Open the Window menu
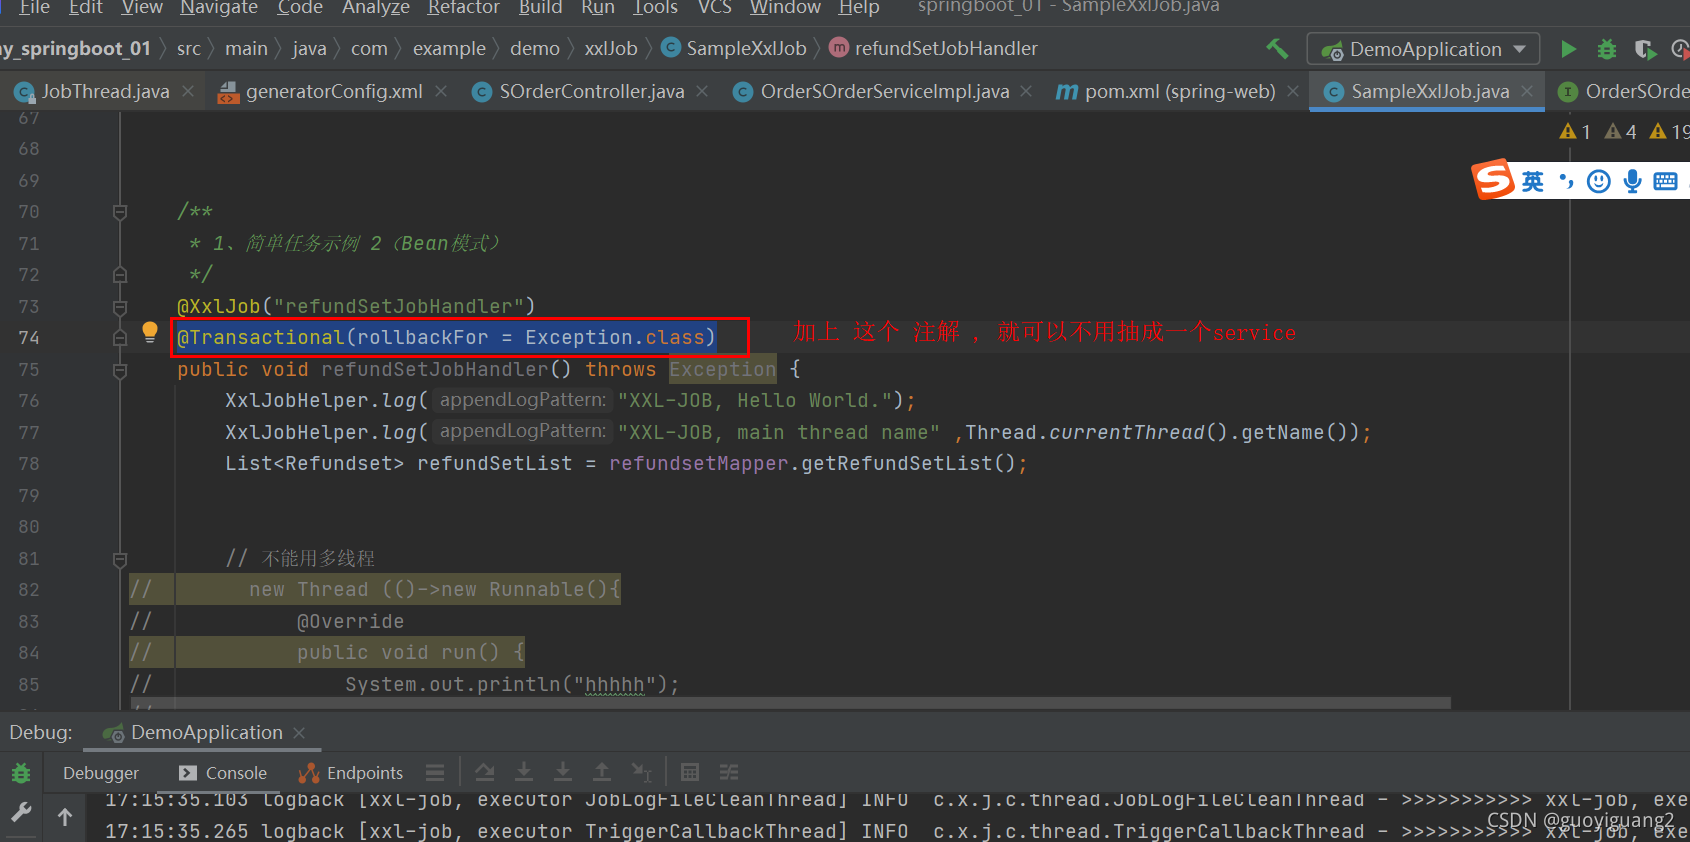1690x842 pixels. click(785, 7)
